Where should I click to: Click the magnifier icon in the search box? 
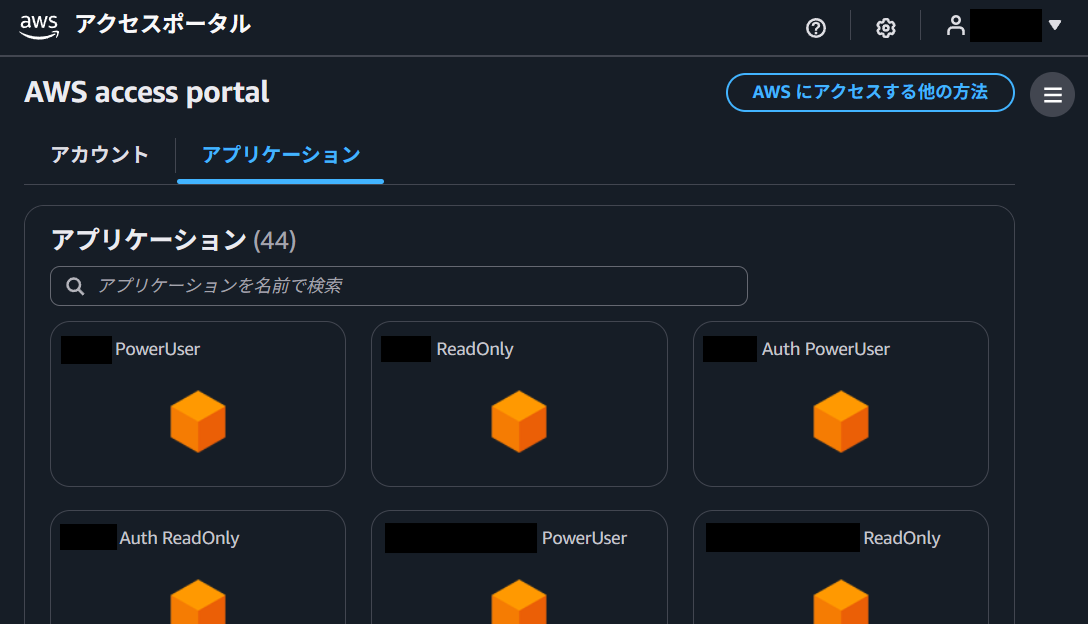[75, 286]
